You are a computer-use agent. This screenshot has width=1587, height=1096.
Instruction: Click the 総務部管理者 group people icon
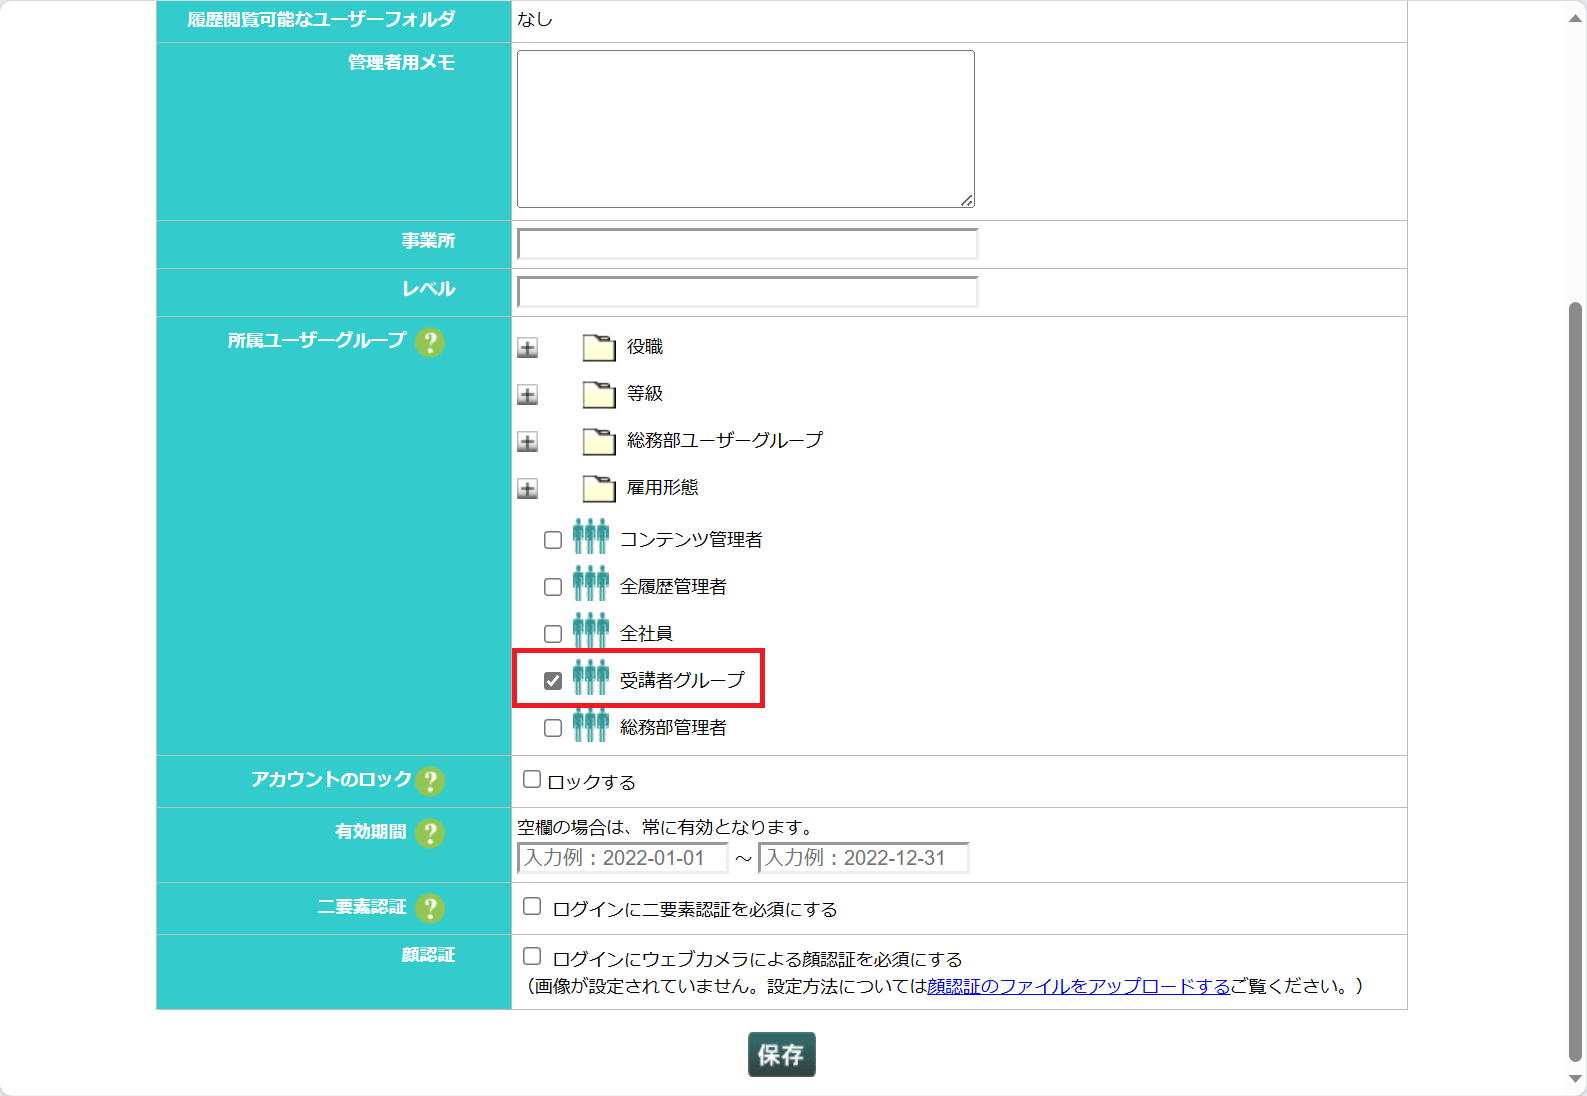(x=591, y=725)
